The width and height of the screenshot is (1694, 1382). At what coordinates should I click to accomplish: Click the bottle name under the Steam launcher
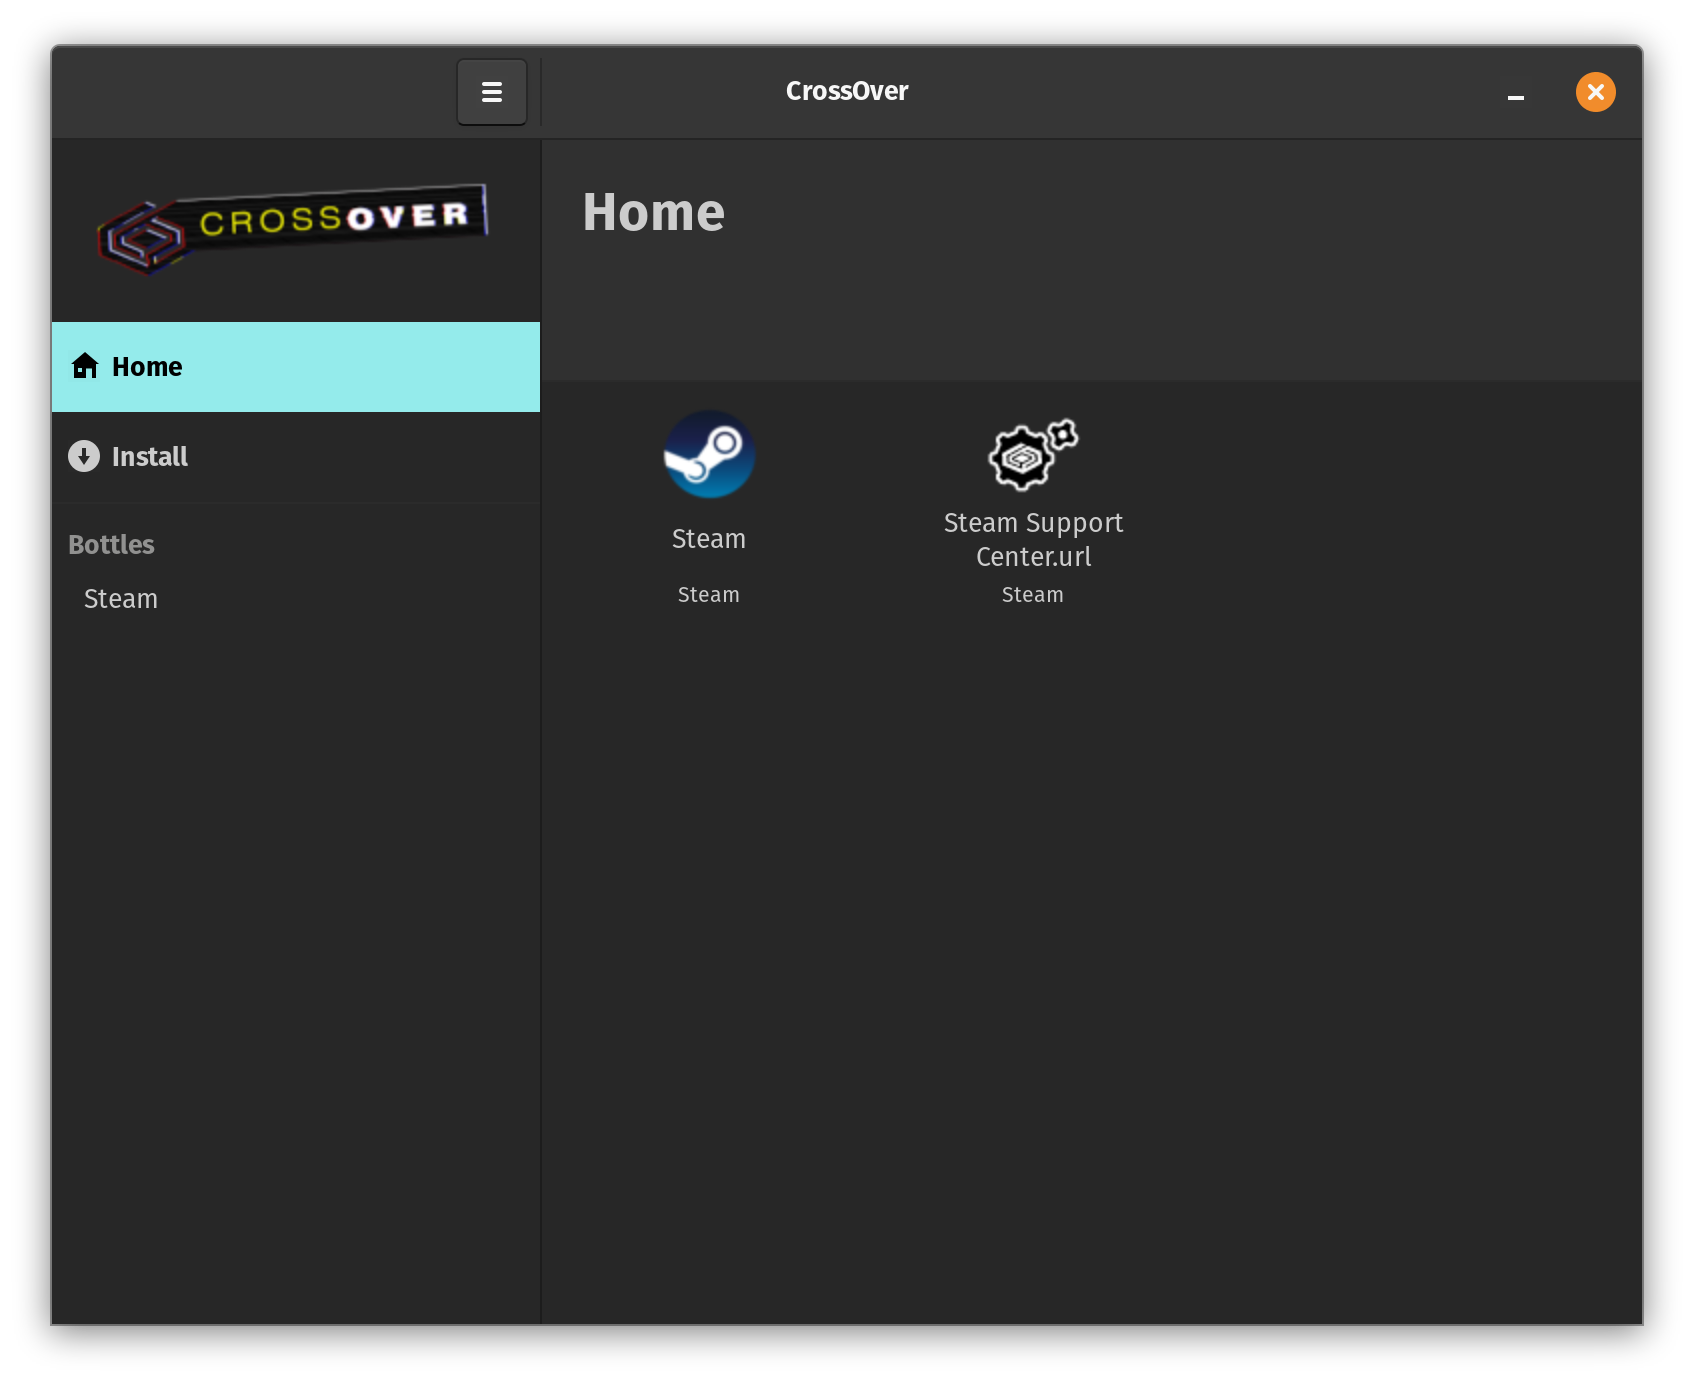(709, 595)
